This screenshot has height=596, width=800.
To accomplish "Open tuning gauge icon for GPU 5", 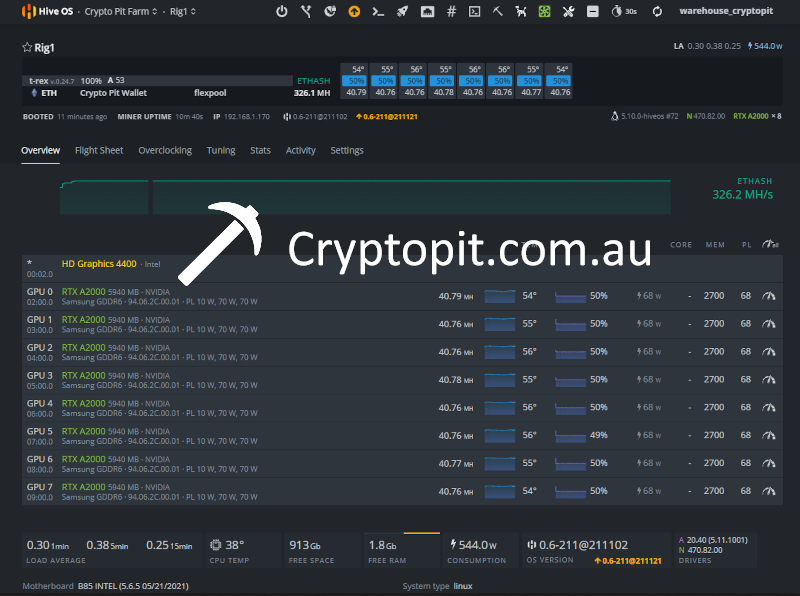I will coord(769,435).
